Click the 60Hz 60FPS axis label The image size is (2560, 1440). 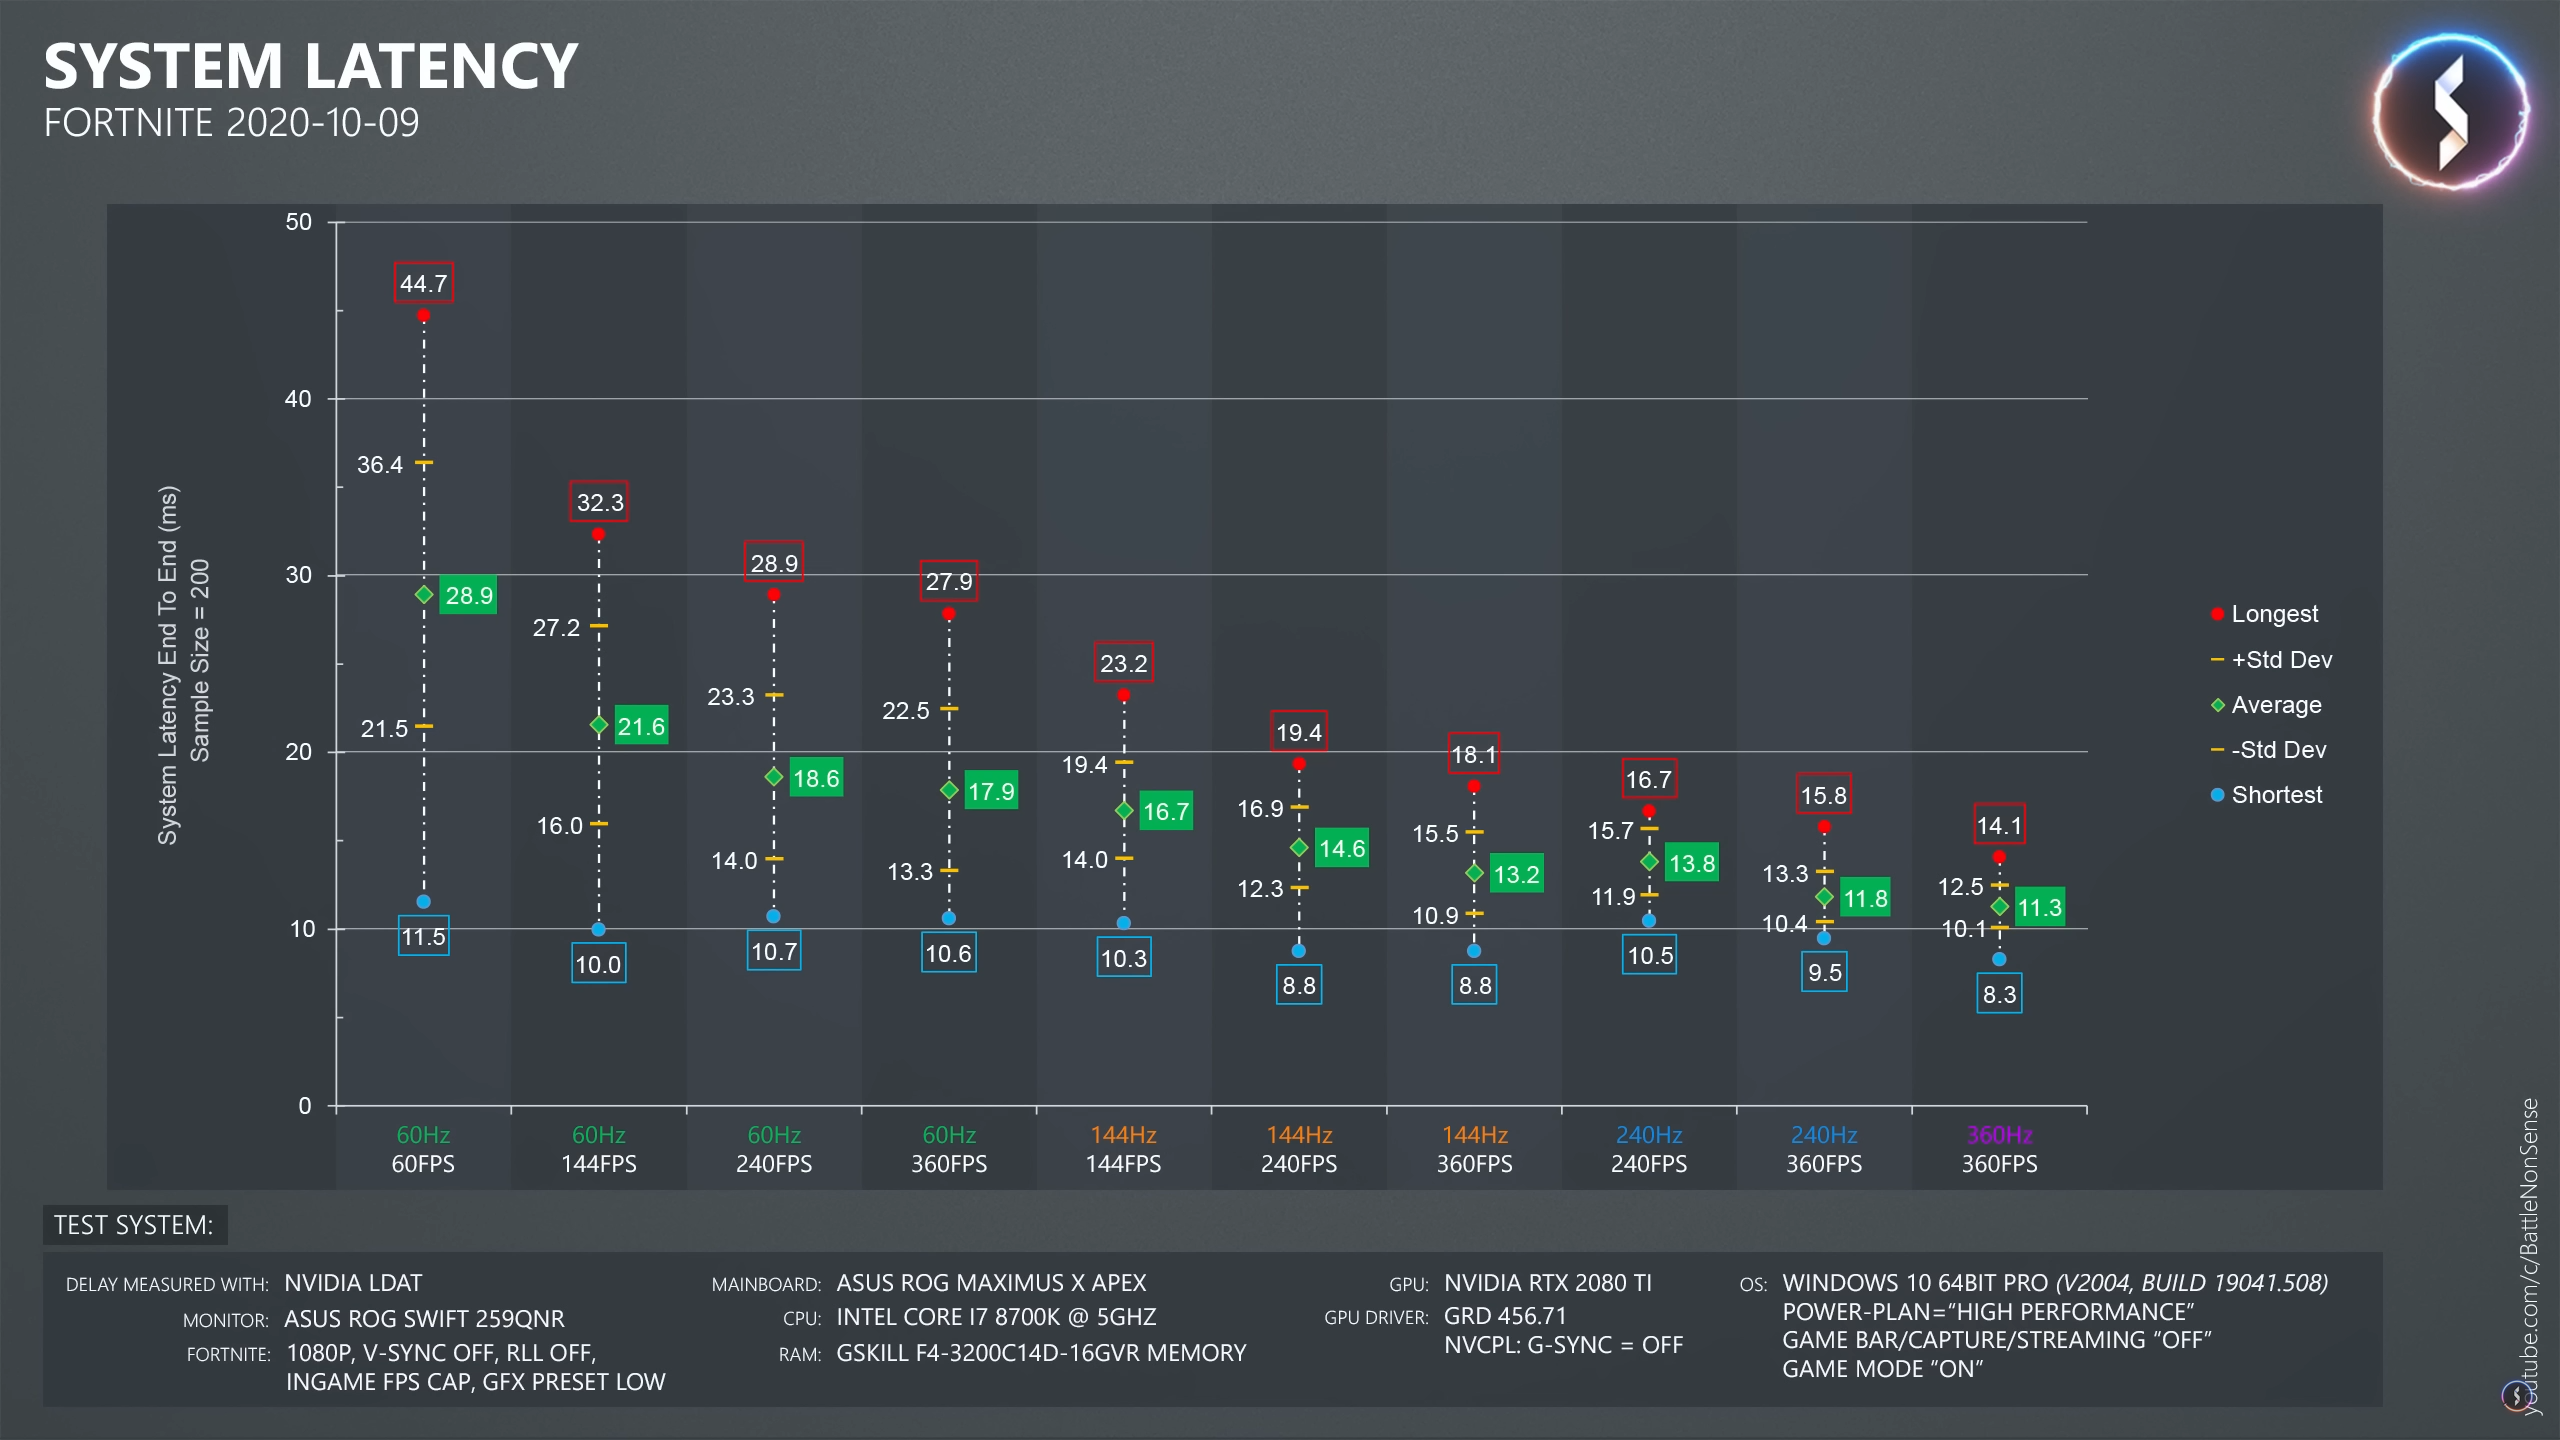pyautogui.click(x=423, y=1149)
